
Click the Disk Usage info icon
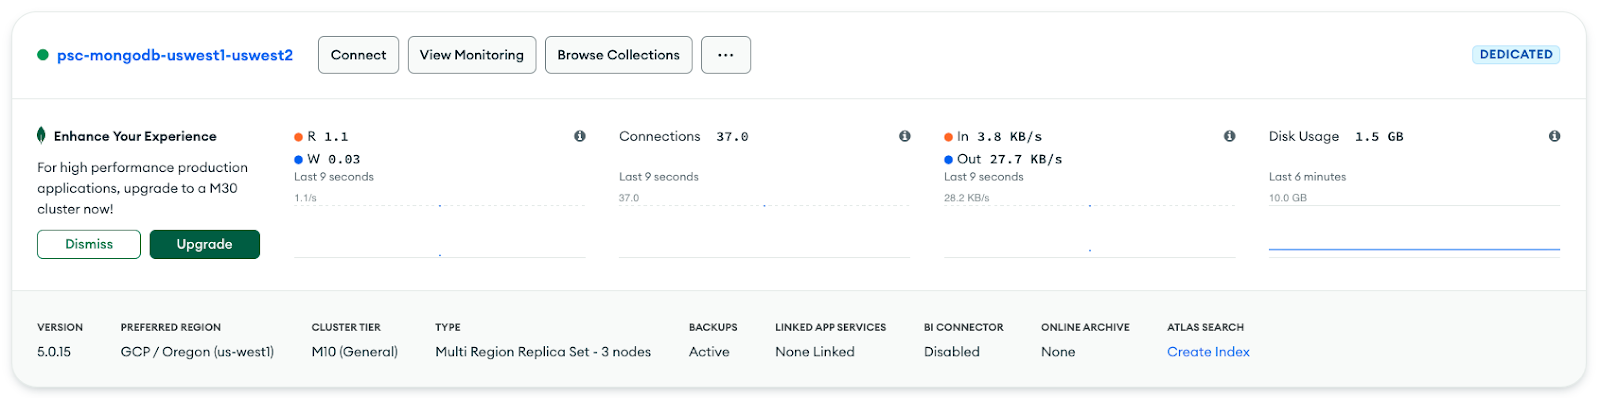1555,136
